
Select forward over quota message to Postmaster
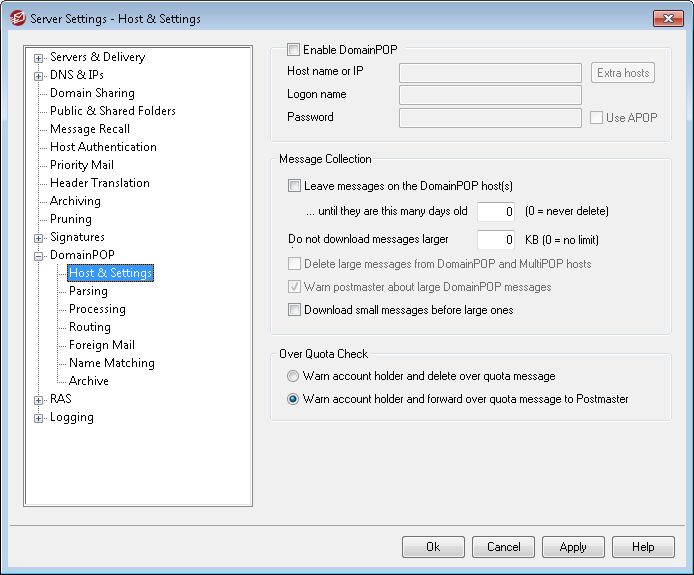[x=293, y=399]
